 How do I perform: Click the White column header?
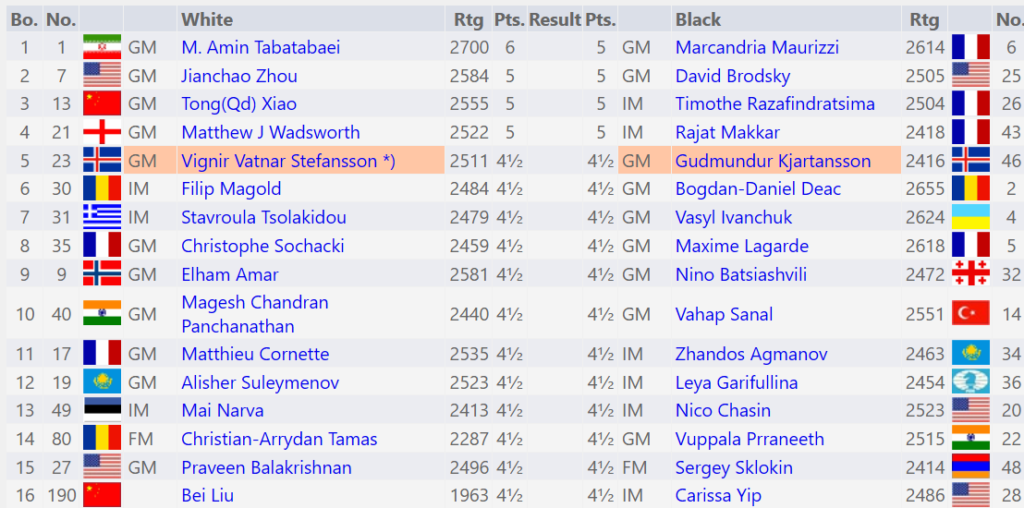pos(207,19)
